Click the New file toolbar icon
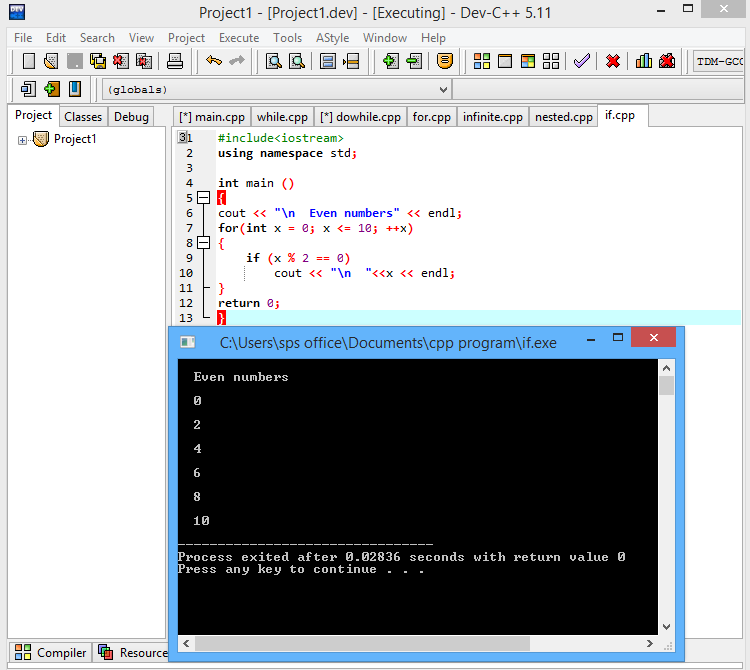Screen dimensions: 750x670 (x=29, y=61)
